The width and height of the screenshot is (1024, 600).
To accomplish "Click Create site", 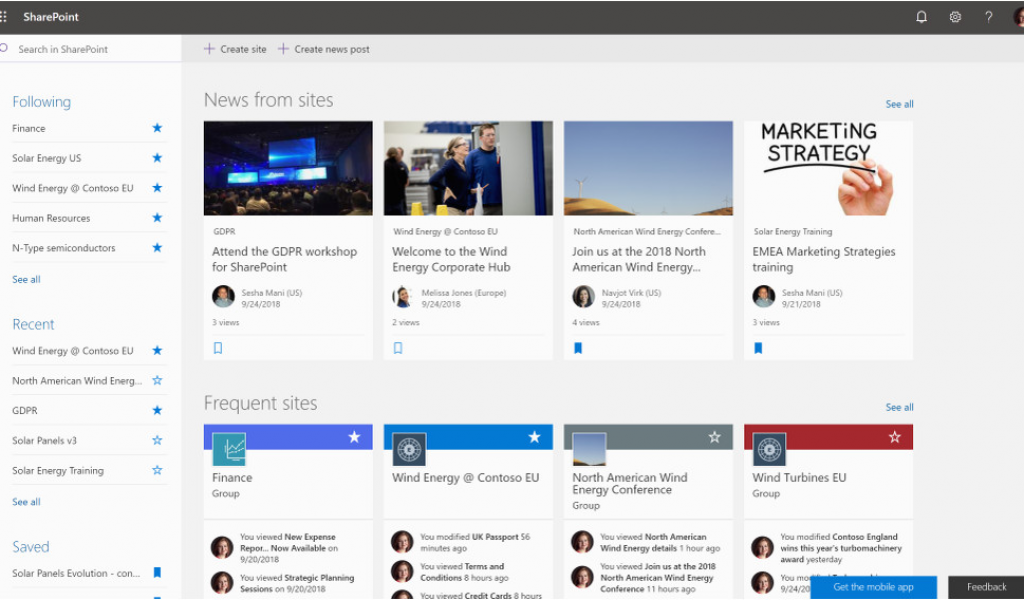I will (235, 49).
